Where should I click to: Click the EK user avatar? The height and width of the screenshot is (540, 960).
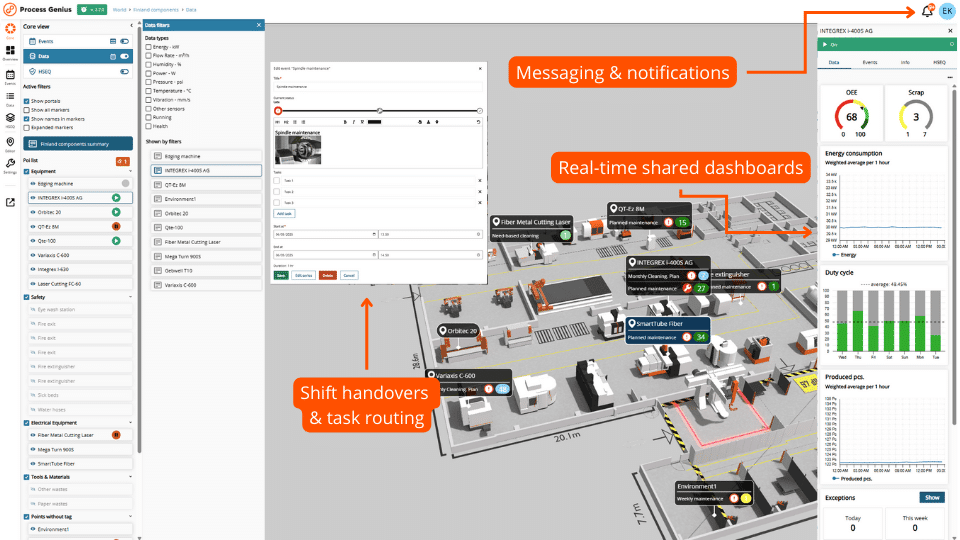coord(946,11)
